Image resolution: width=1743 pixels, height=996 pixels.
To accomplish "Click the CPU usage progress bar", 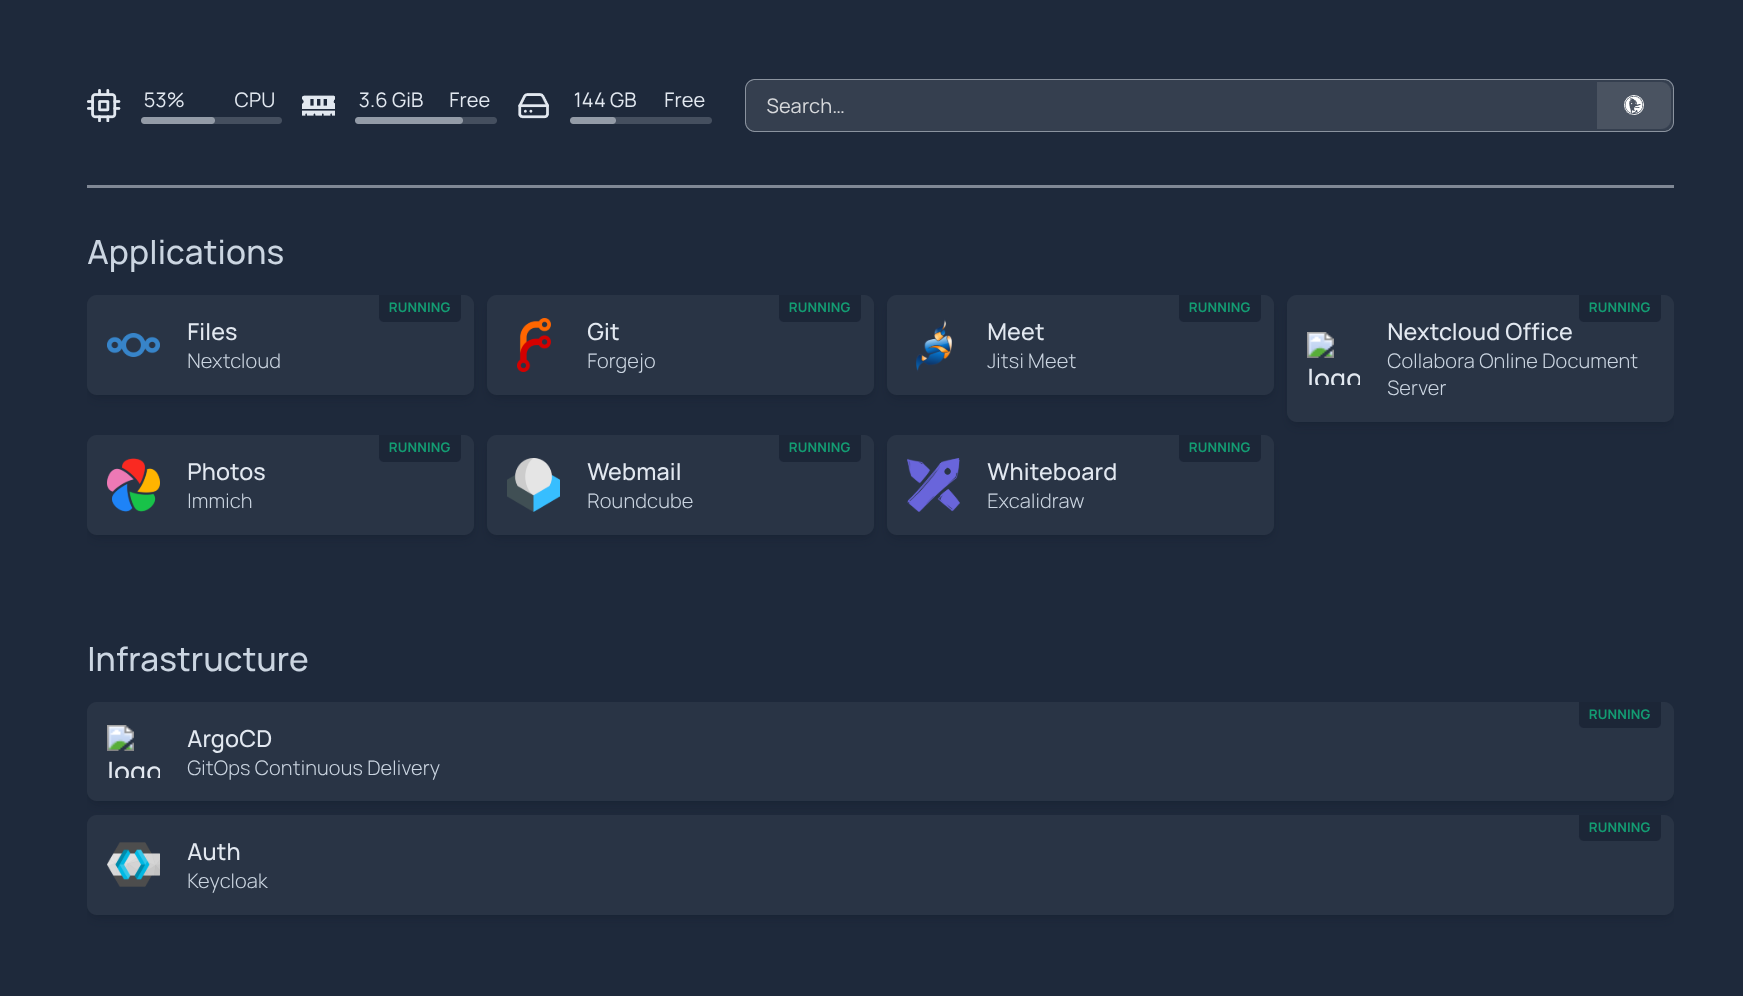I will 211,121.
